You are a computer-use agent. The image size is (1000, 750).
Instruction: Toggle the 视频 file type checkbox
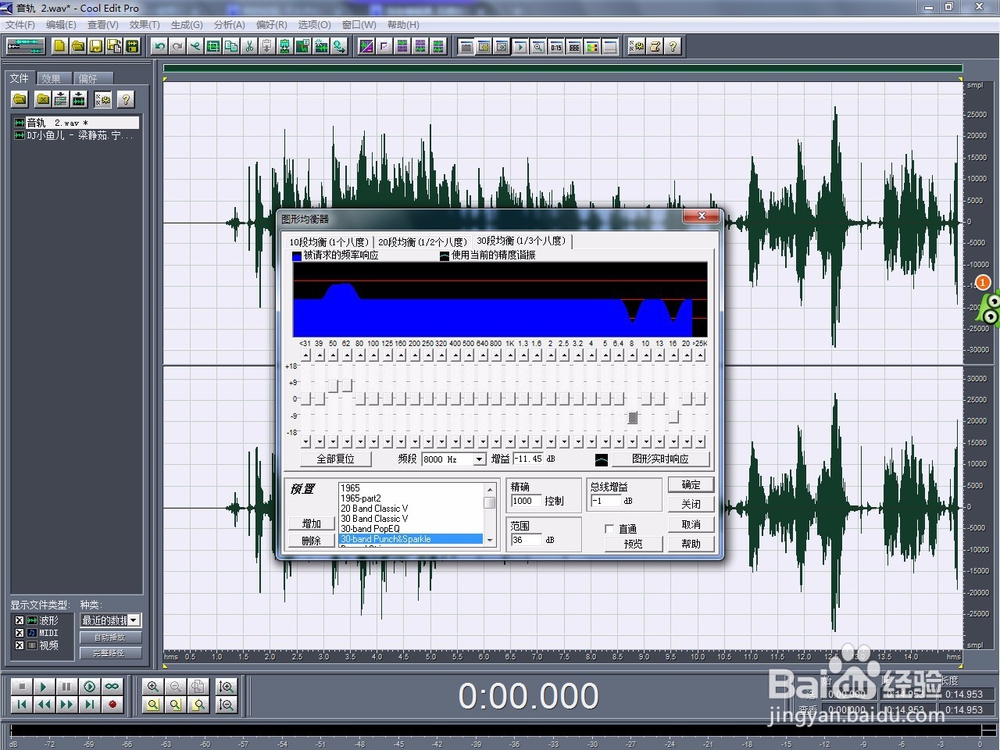[x=19, y=645]
